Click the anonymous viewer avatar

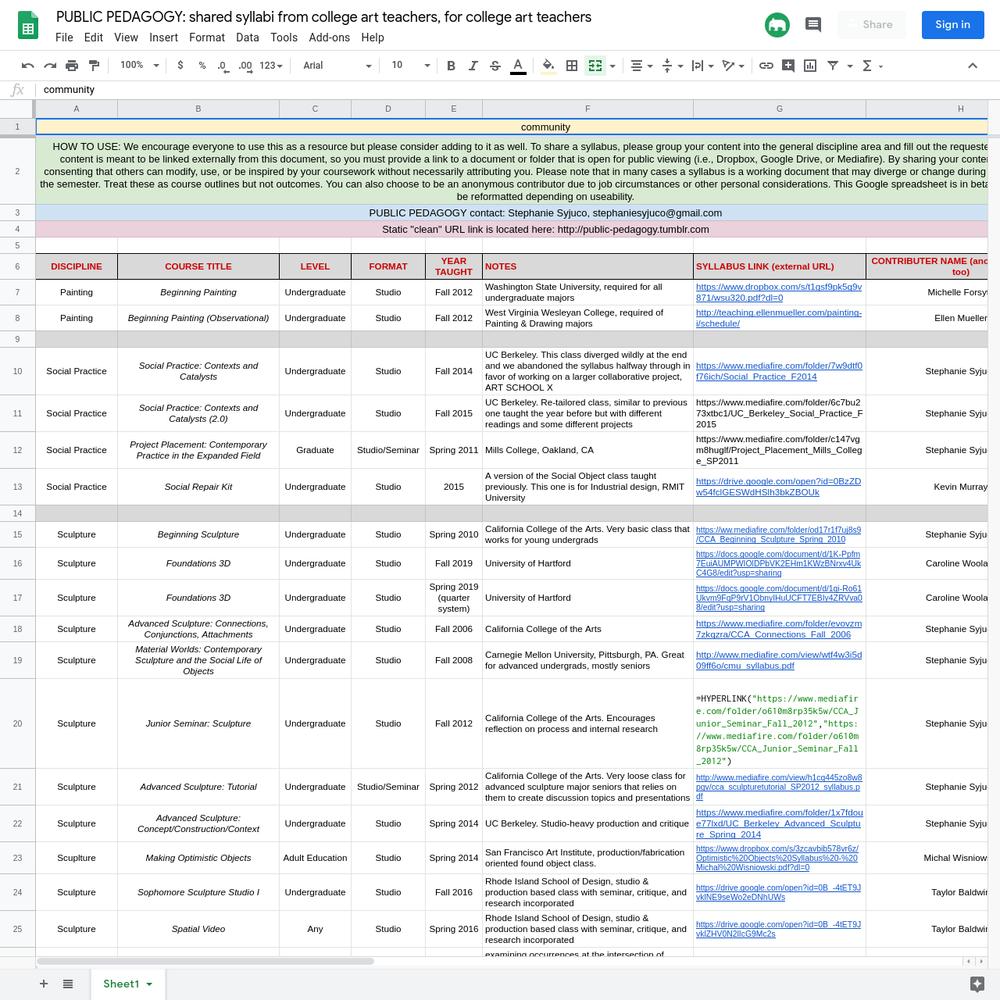tap(777, 25)
